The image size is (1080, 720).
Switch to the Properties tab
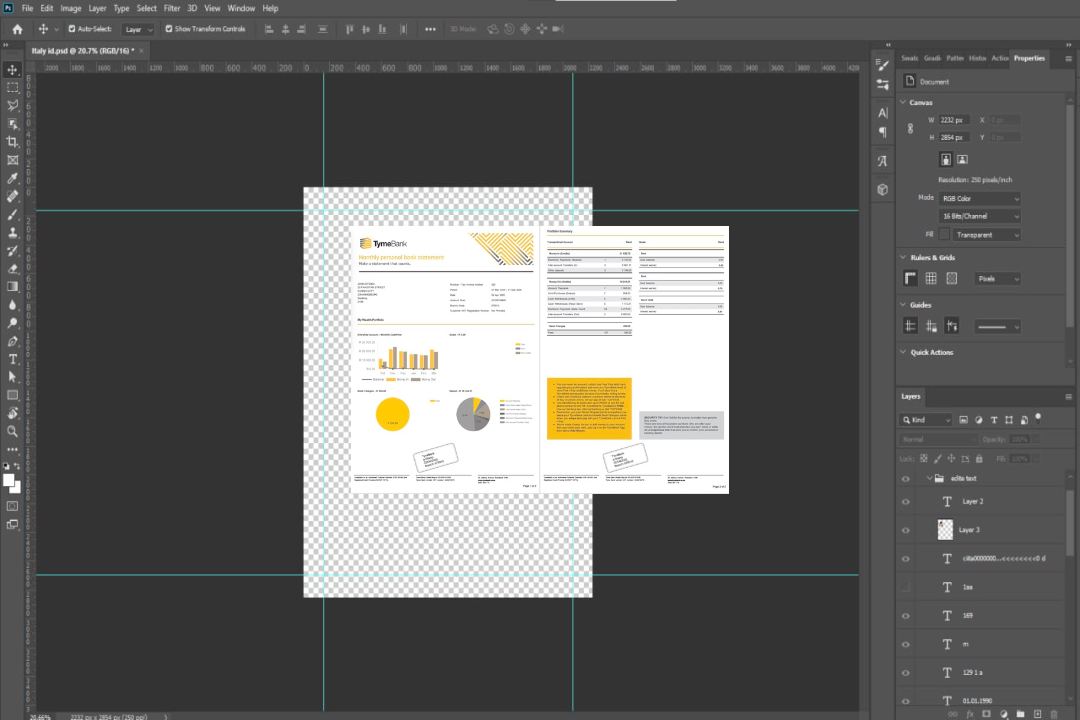coord(1029,58)
